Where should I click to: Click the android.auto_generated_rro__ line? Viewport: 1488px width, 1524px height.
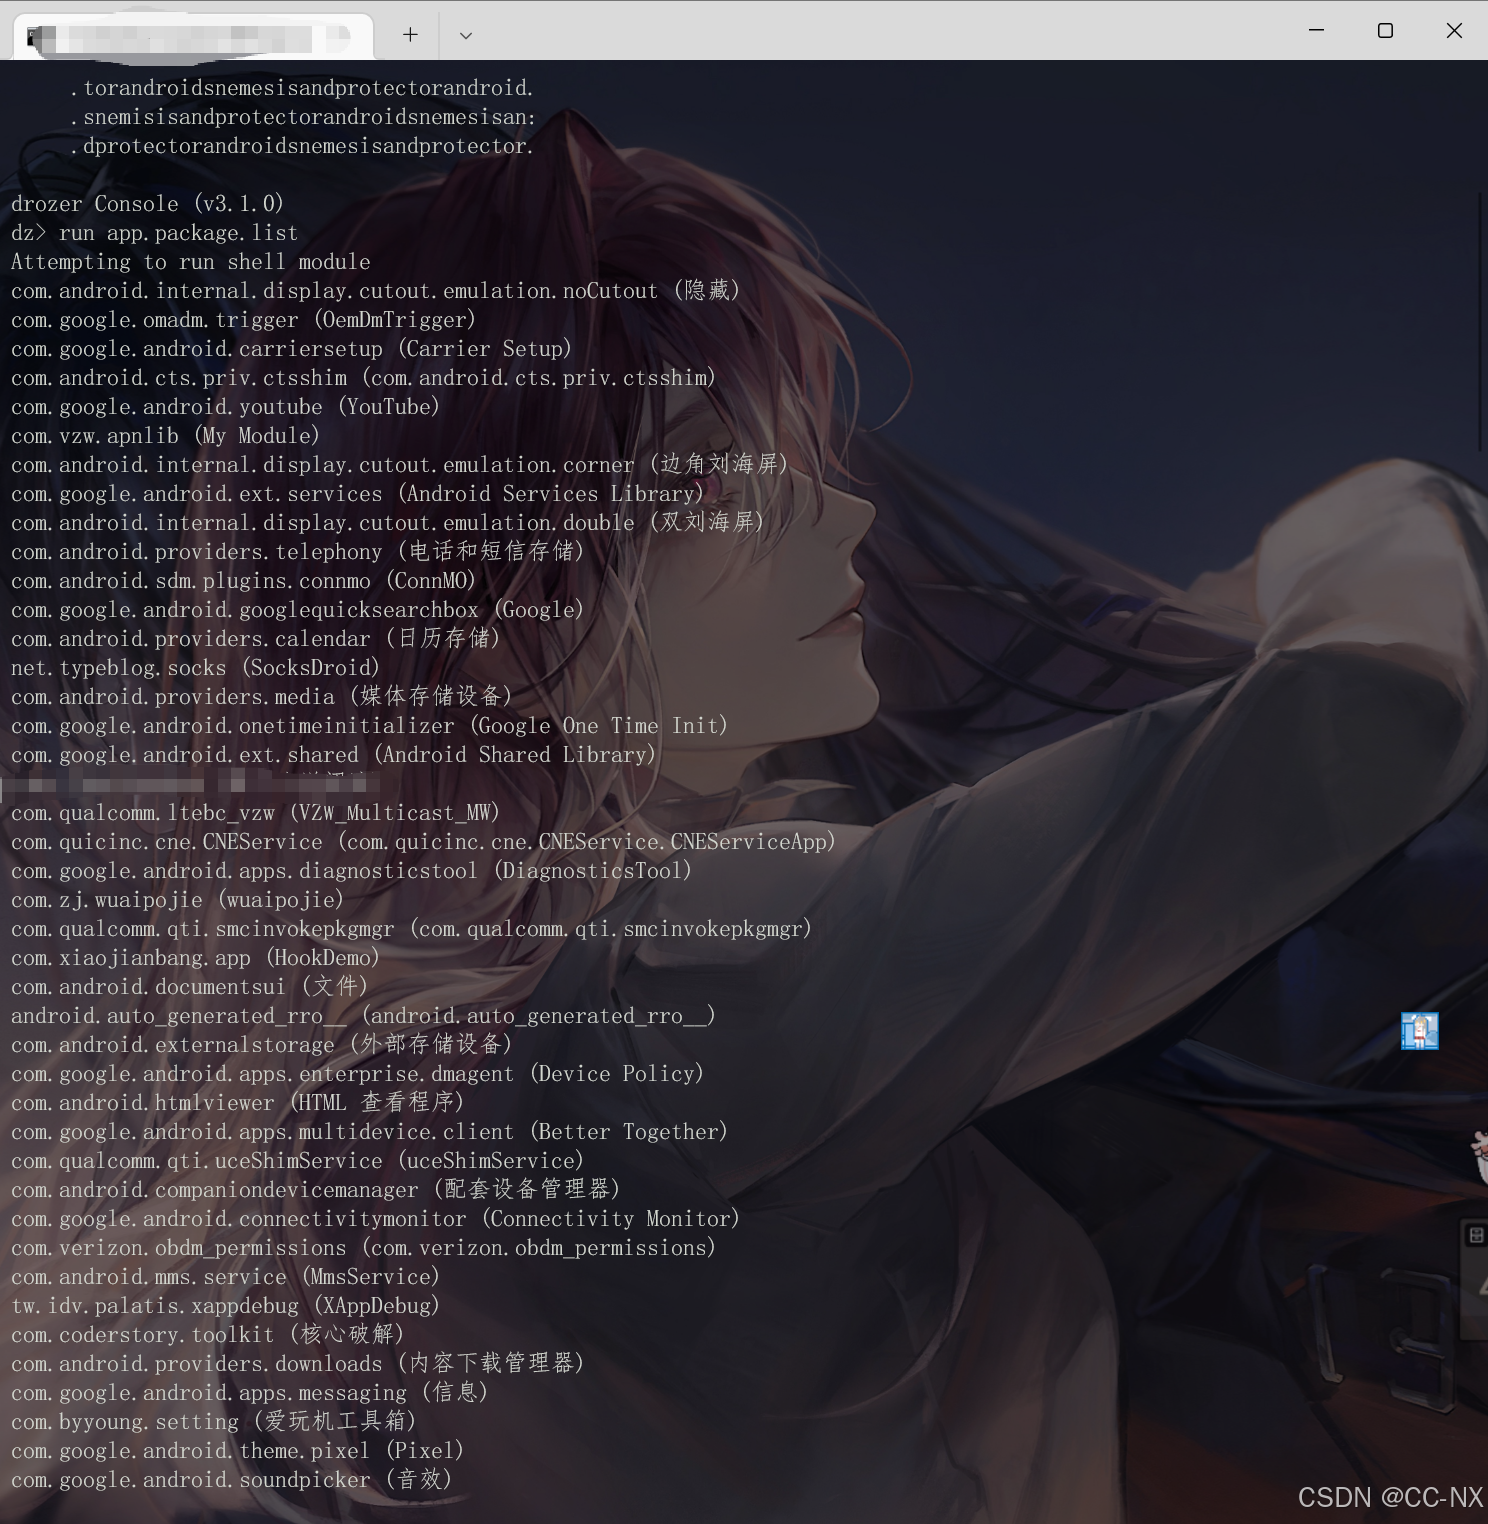pos(364,1016)
